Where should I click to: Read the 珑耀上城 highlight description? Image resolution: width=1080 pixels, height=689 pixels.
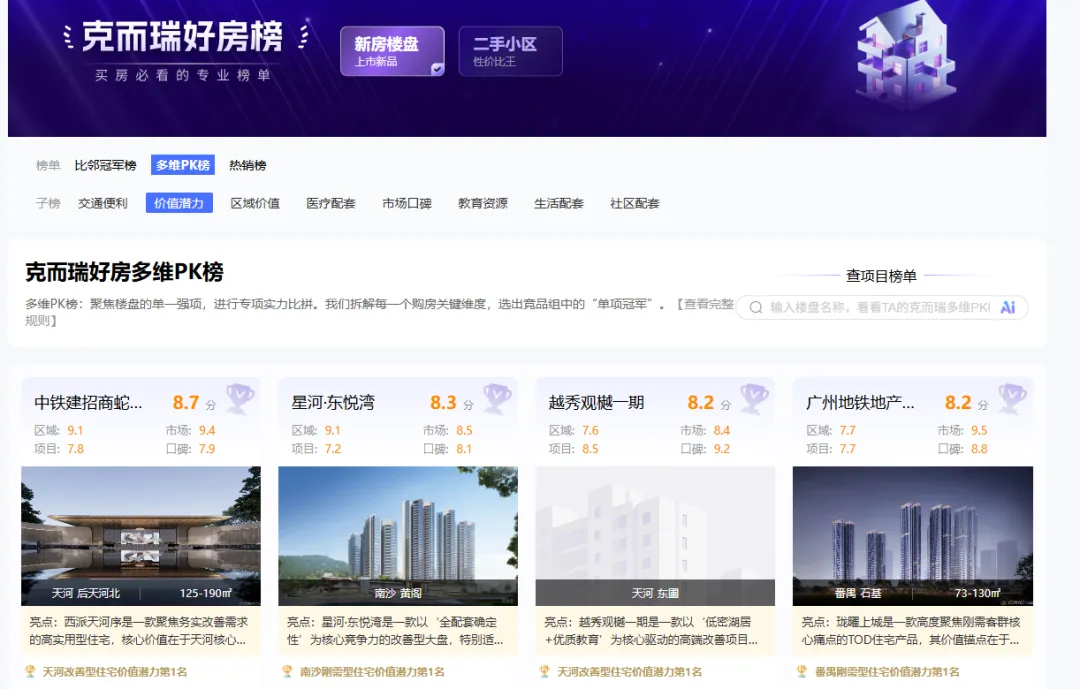(x=913, y=630)
